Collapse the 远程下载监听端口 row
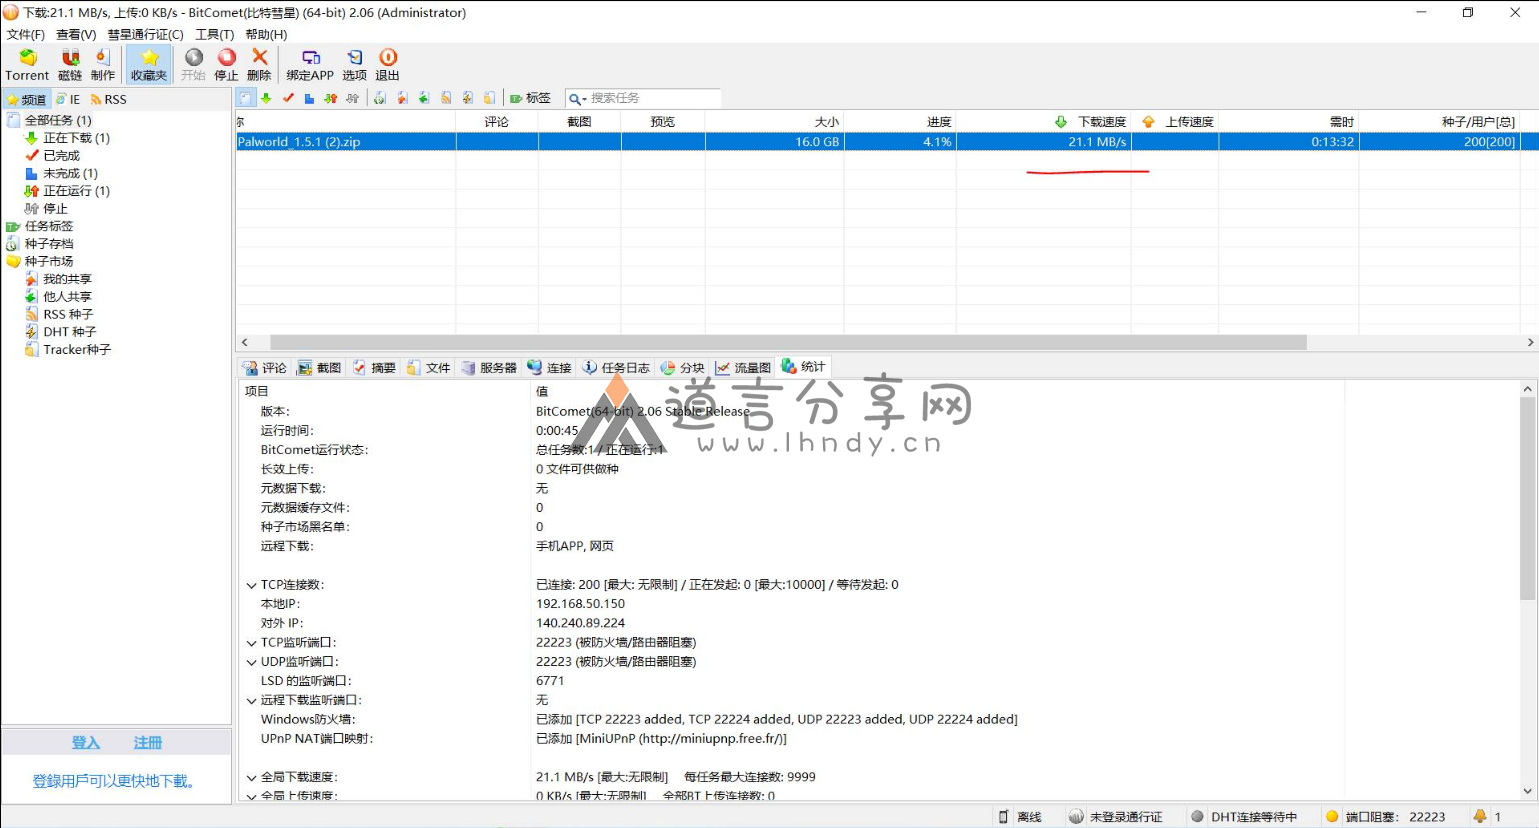The height and width of the screenshot is (828, 1539). [x=251, y=701]
